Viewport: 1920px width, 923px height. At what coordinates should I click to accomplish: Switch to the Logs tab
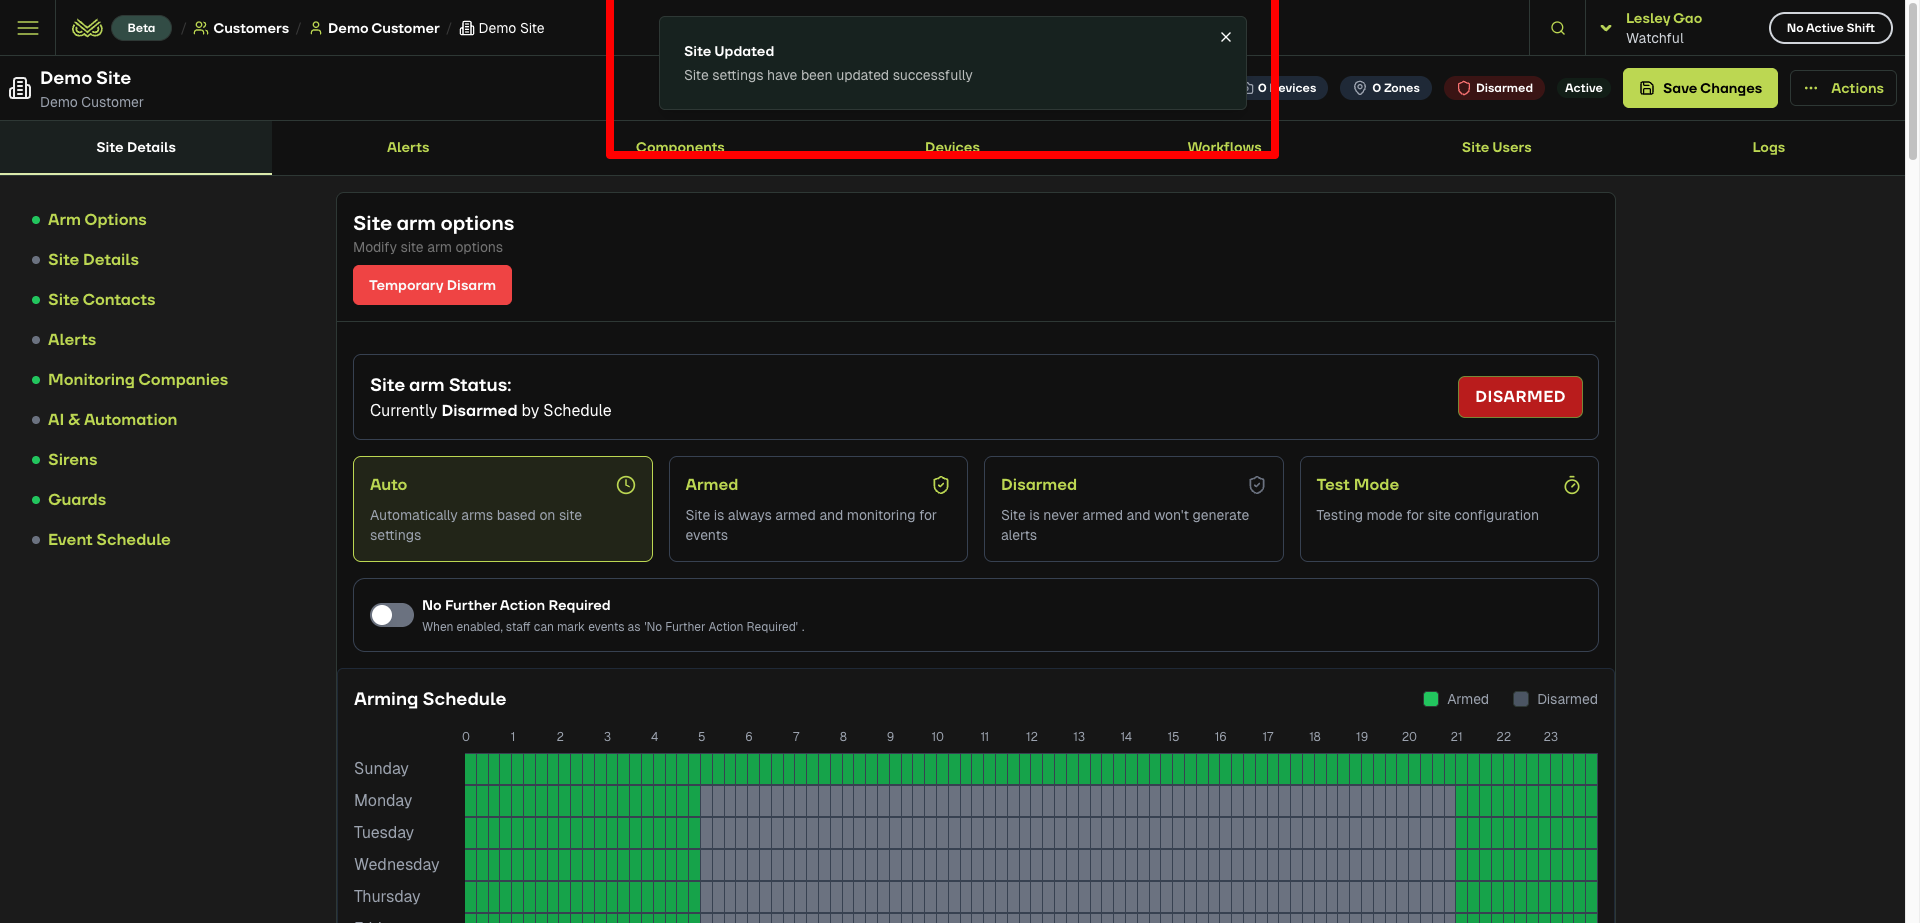click(1768, 147)
